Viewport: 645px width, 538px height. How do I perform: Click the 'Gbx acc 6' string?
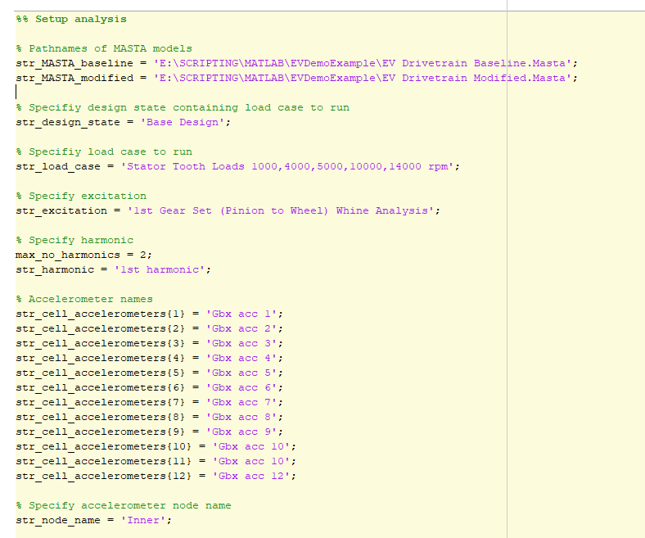coord(241,388)
